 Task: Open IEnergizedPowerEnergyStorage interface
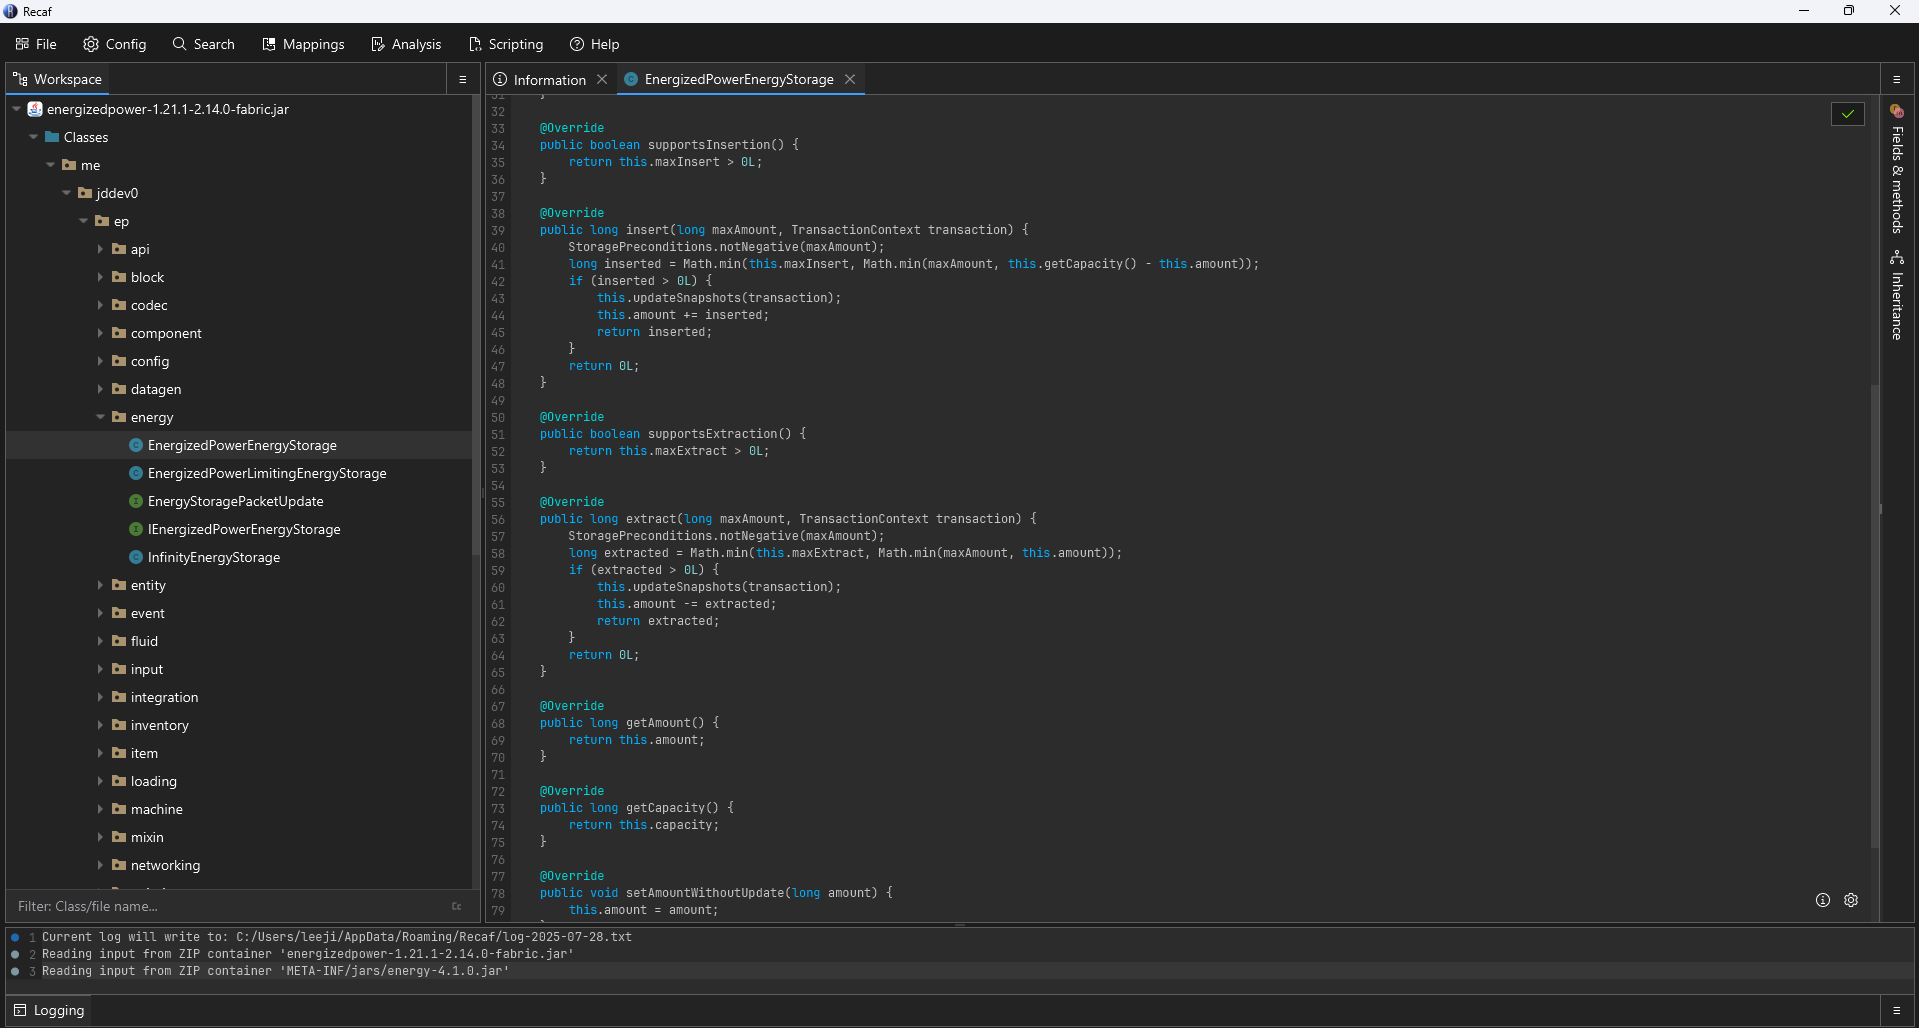(244, 529)
